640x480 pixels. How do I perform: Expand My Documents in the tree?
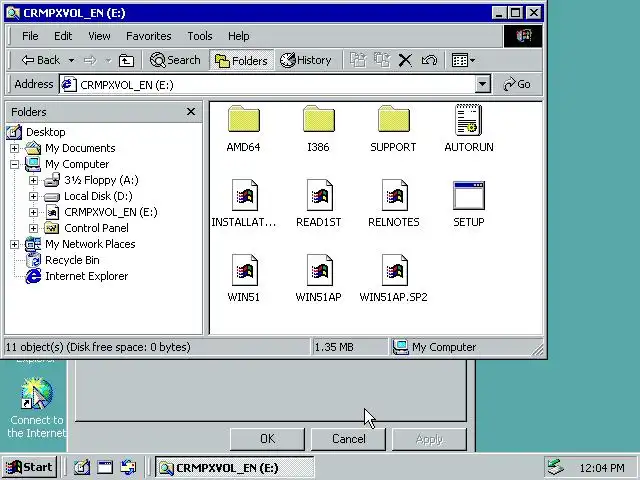tap(14, 148)
